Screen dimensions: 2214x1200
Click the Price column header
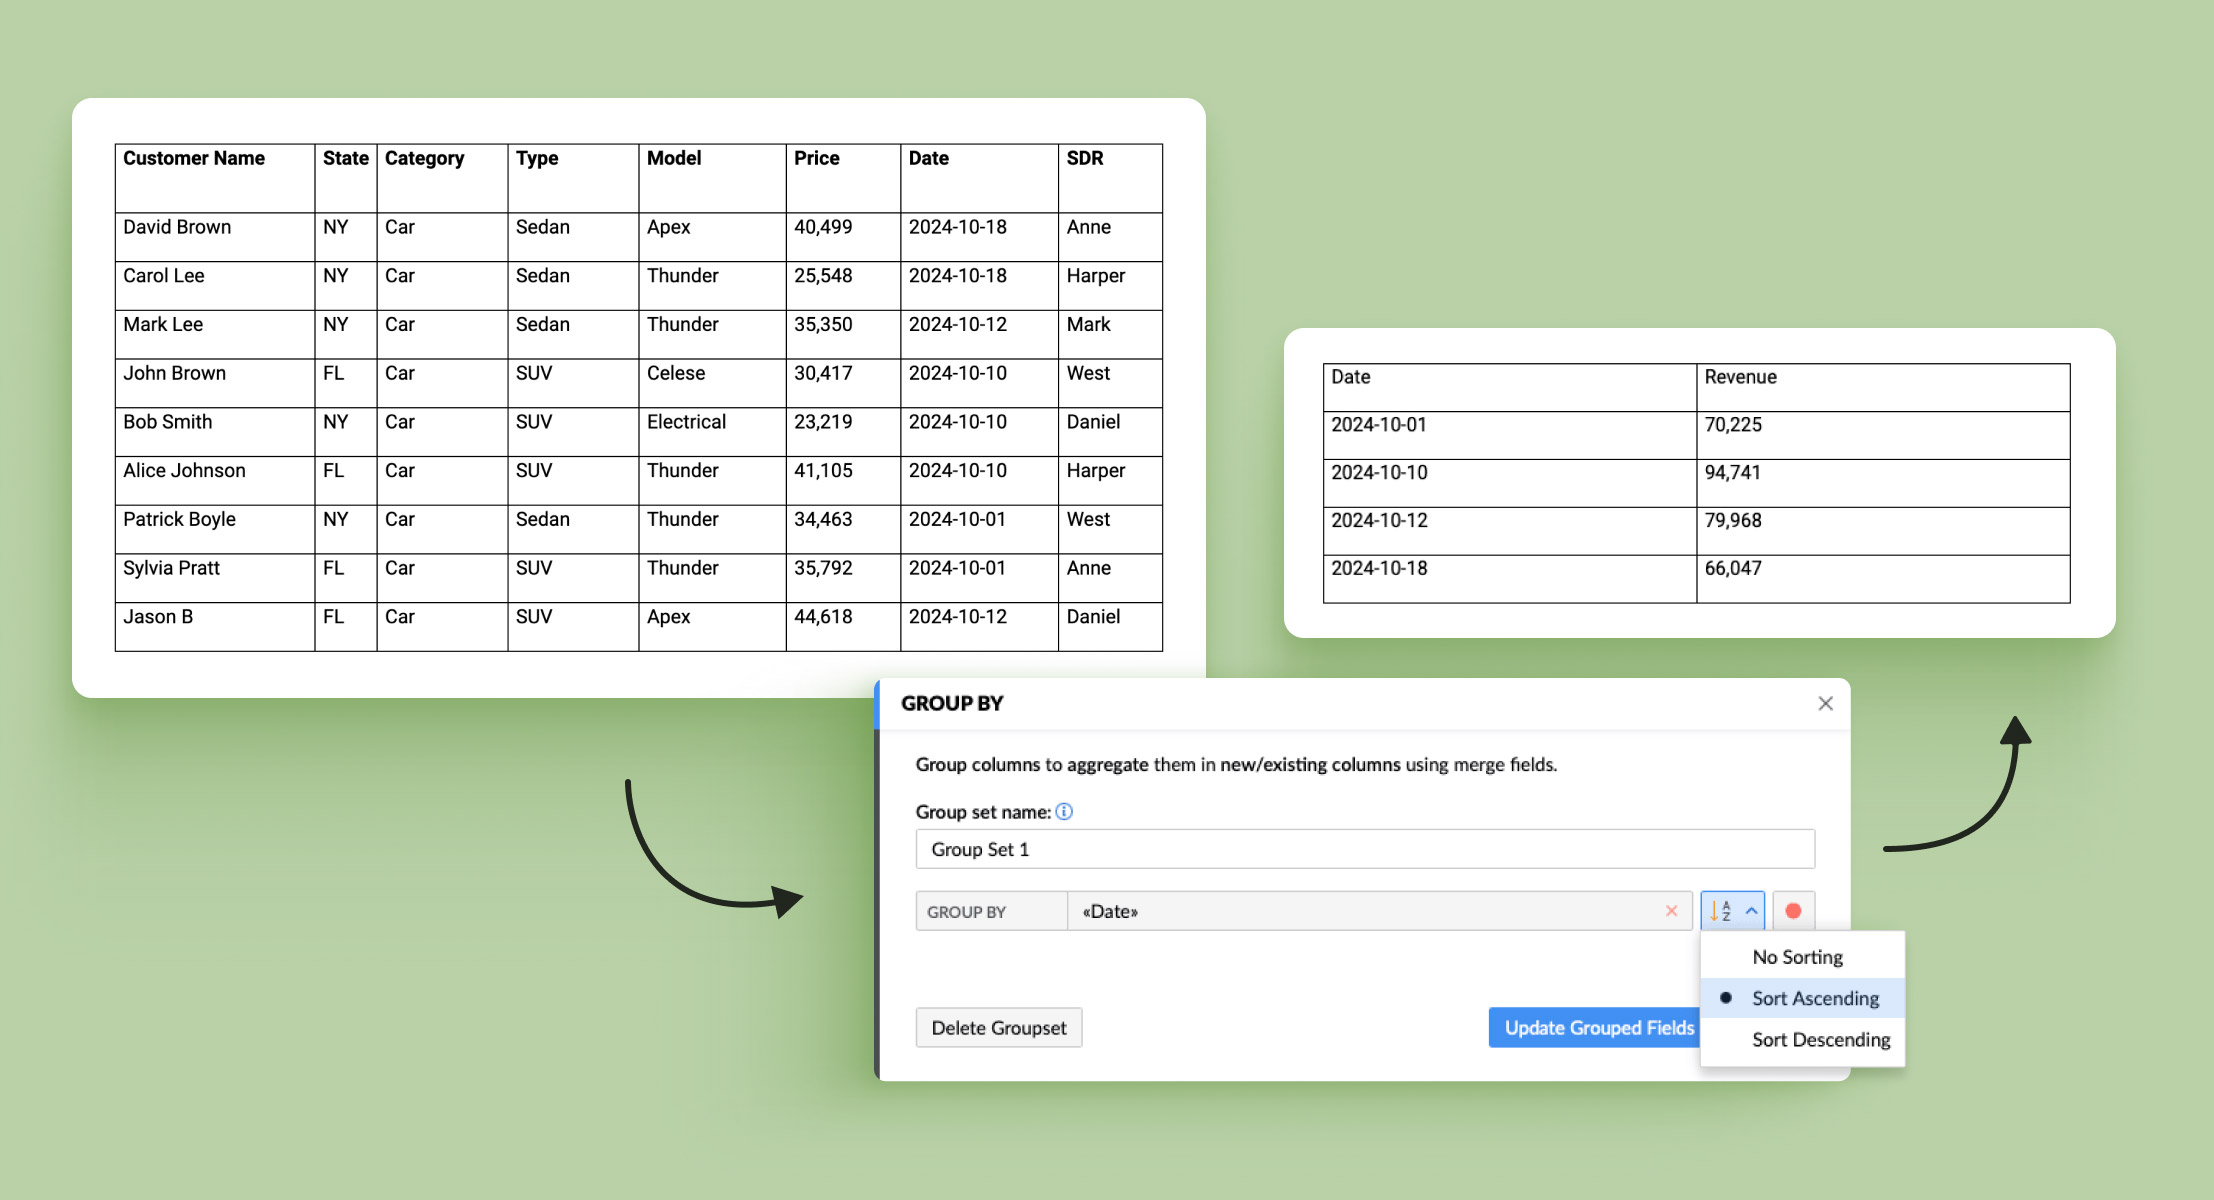point(843,178)
